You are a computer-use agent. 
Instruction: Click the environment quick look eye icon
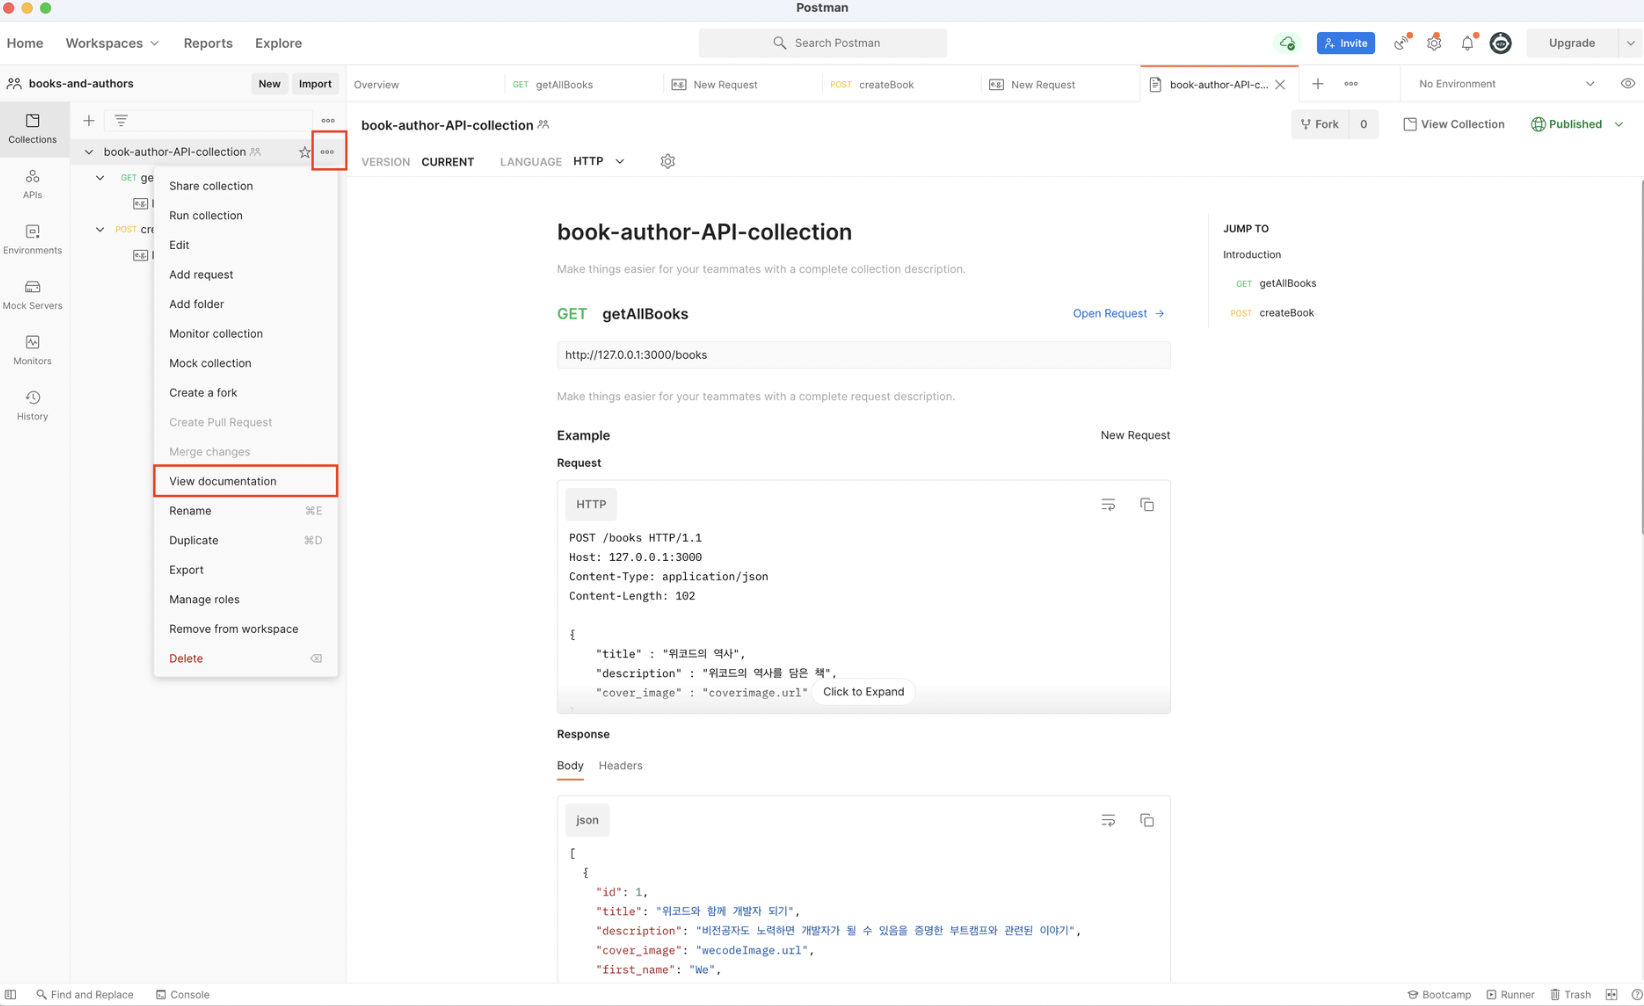point(1627,84)
